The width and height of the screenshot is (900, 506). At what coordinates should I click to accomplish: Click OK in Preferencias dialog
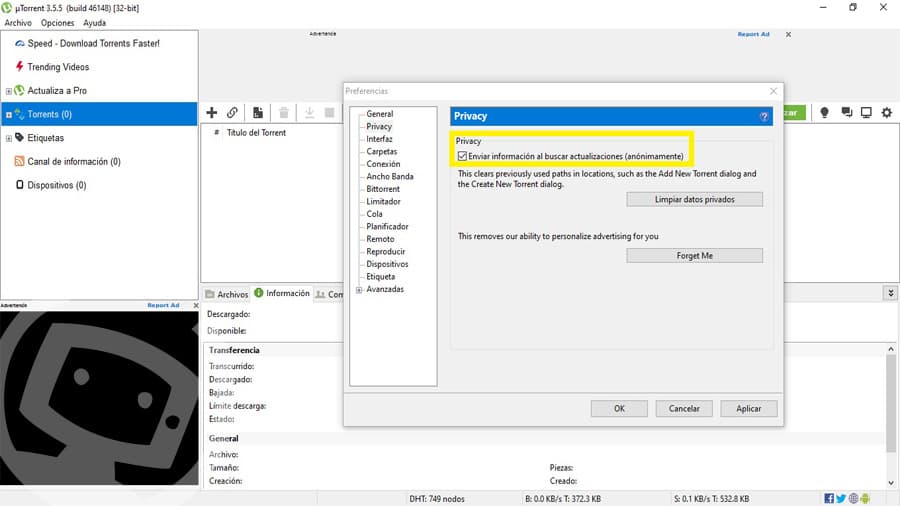coord(619,408)
